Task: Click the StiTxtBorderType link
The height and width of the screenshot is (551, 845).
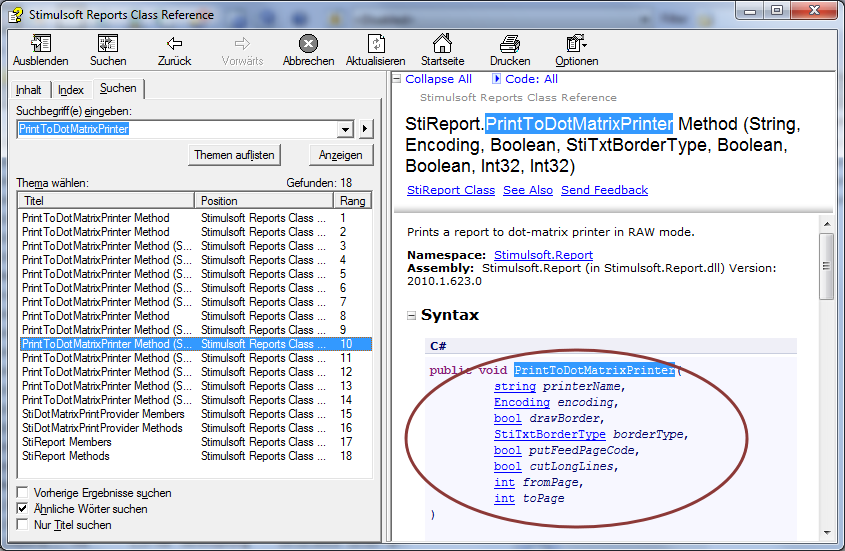Action: tap(550, 434)
